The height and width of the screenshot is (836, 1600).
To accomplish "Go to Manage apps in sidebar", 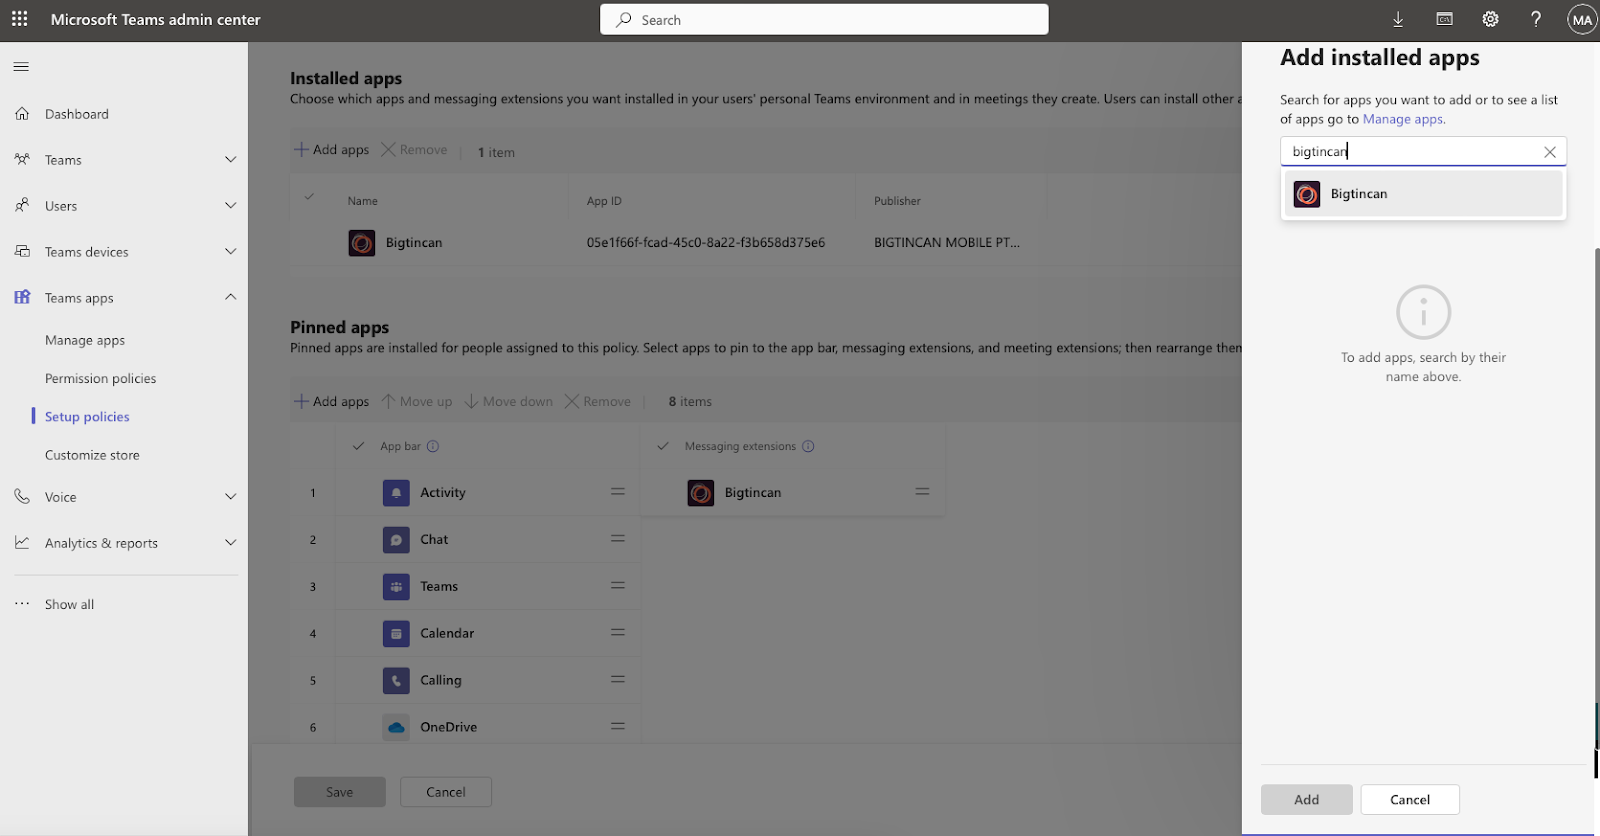I will 85,341.
